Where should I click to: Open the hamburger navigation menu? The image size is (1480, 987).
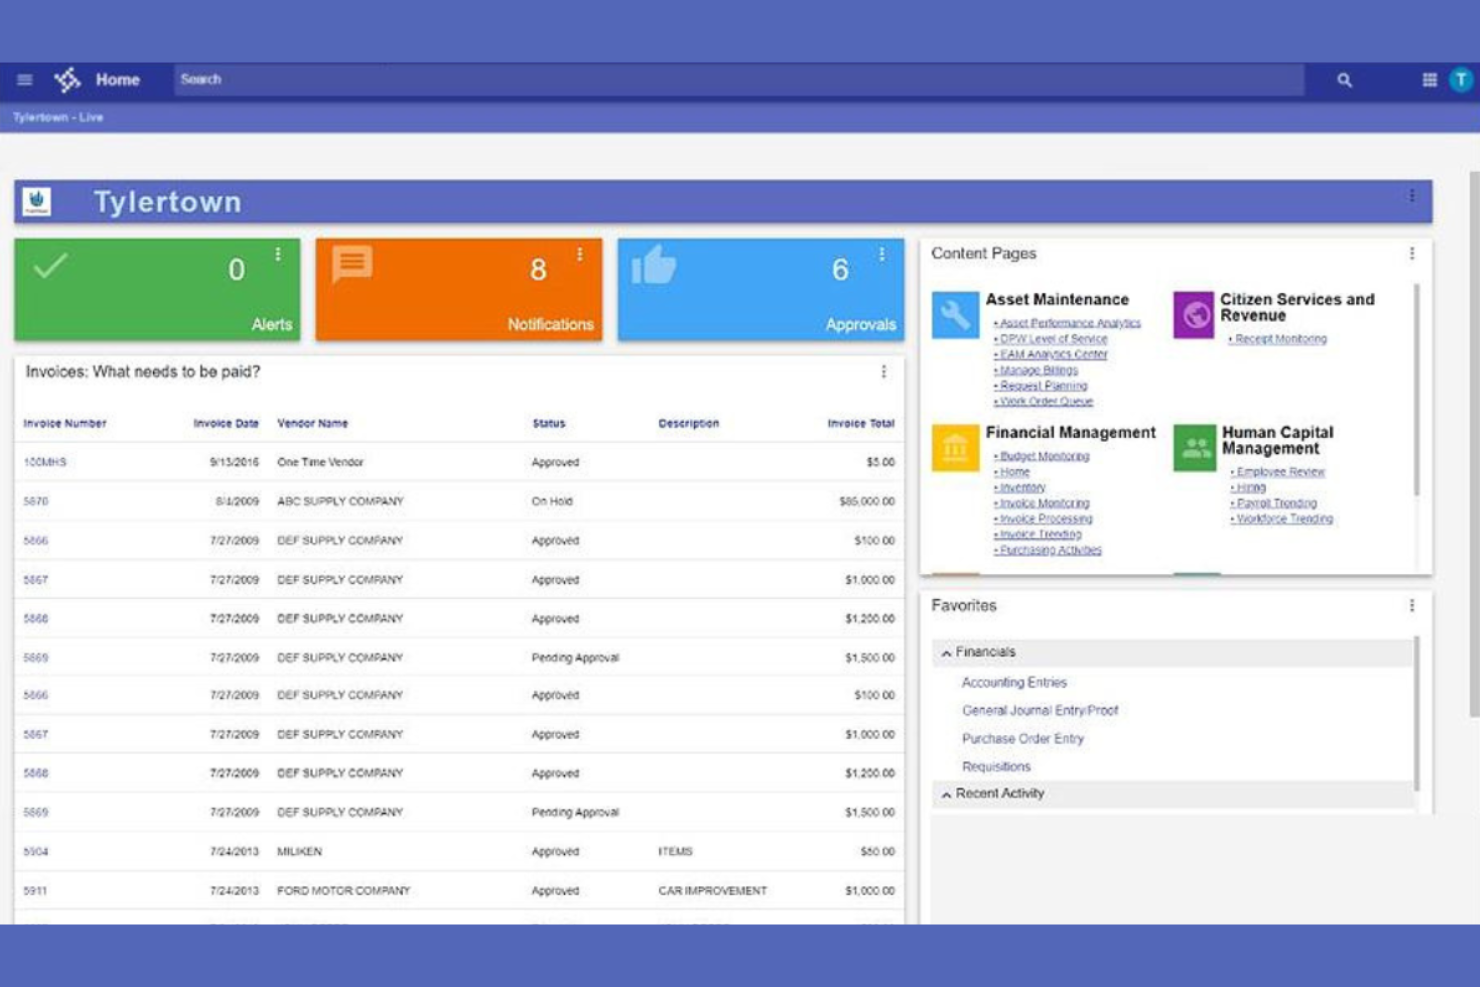pos(25,80)
